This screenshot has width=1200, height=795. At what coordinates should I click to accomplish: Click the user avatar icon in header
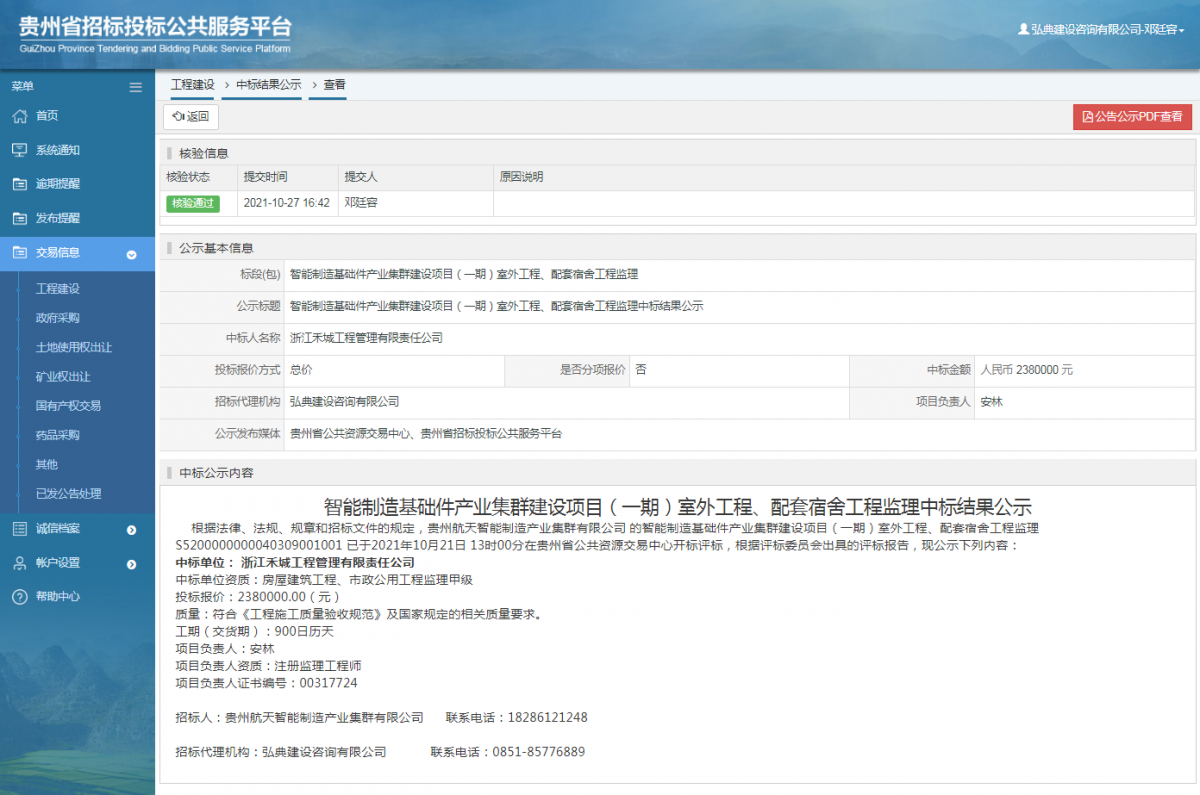[x=1023, y=30]
